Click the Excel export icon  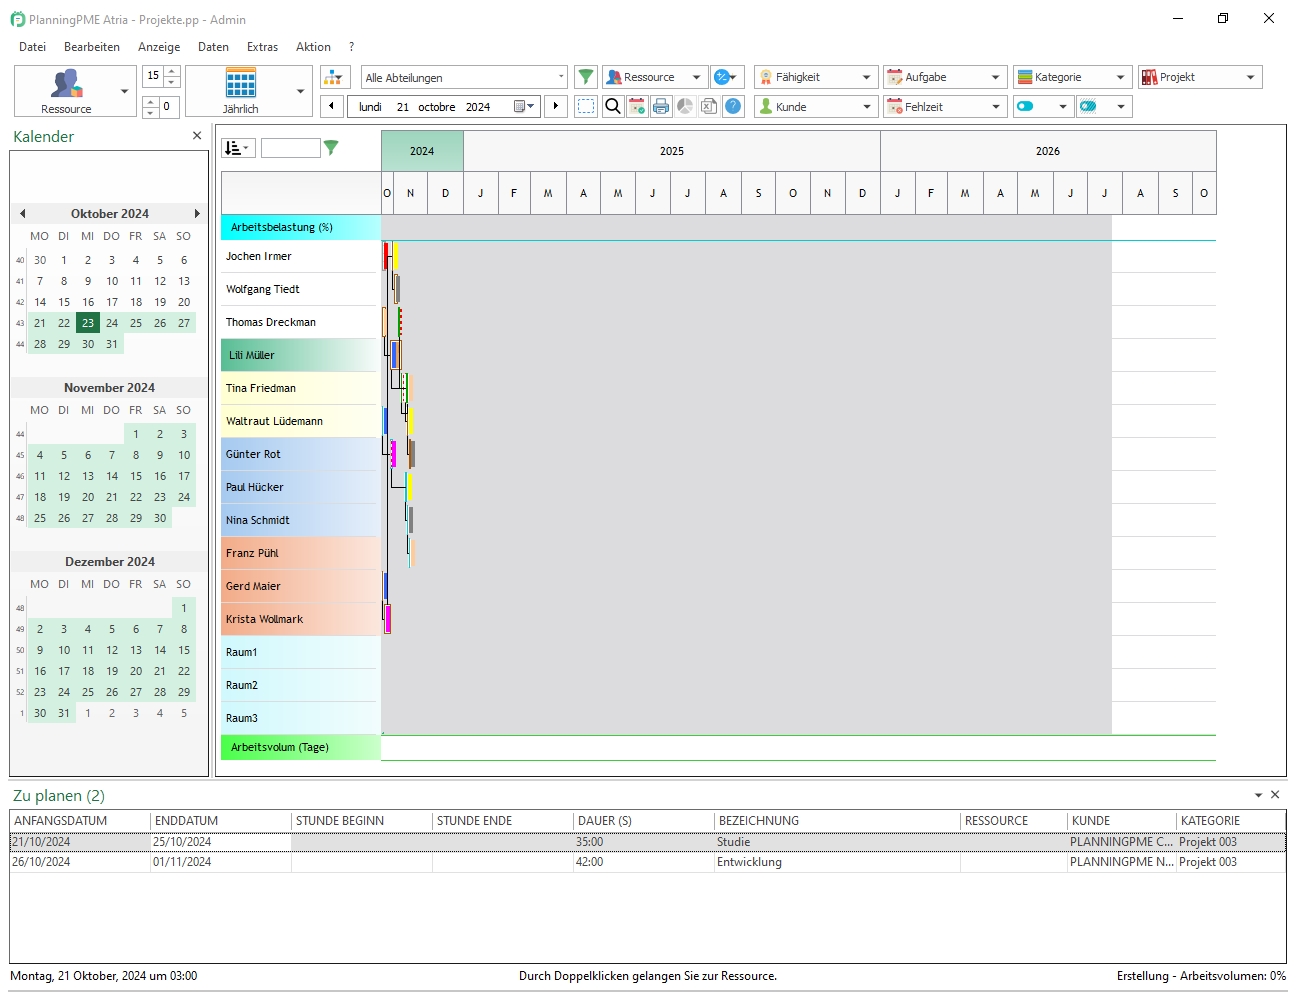click(709, 106)
